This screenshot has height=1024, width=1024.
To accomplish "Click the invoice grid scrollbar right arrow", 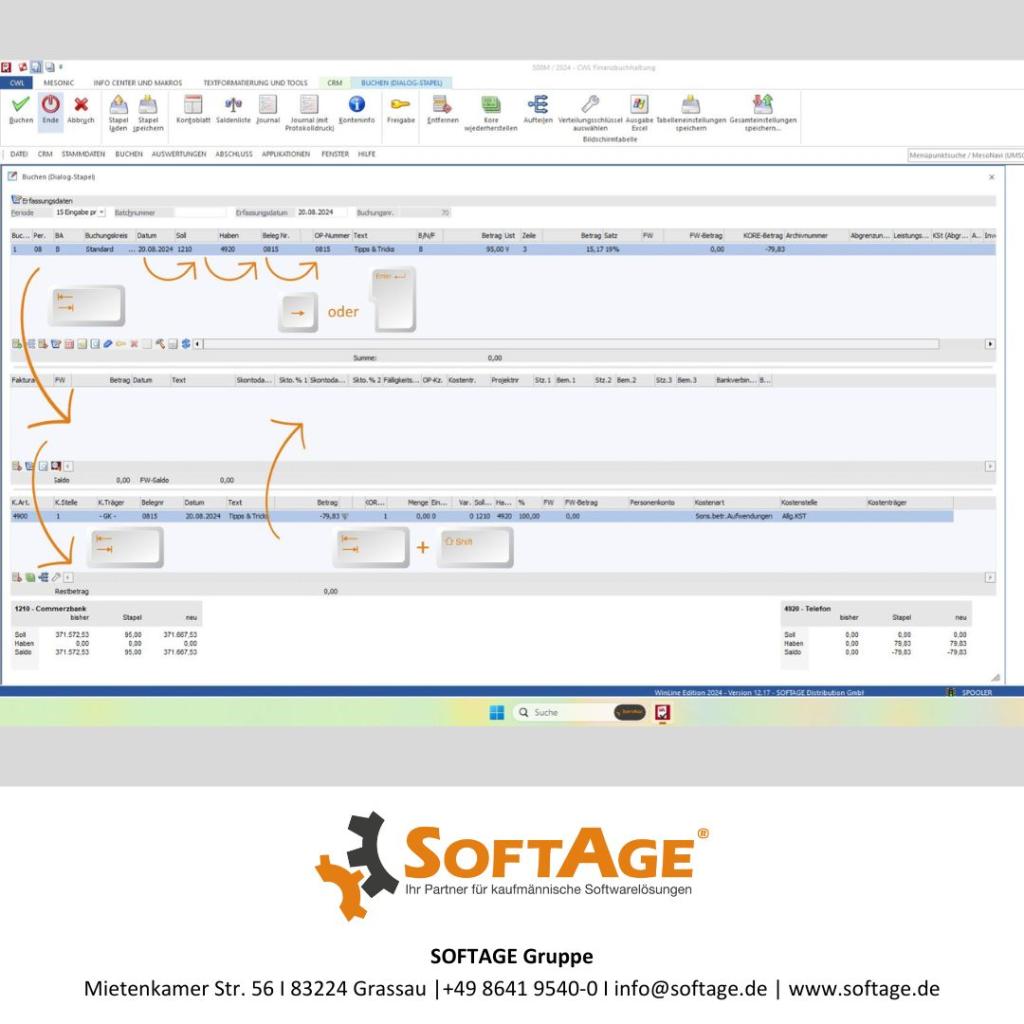I will pyautogui.click(x=990, y=466).
